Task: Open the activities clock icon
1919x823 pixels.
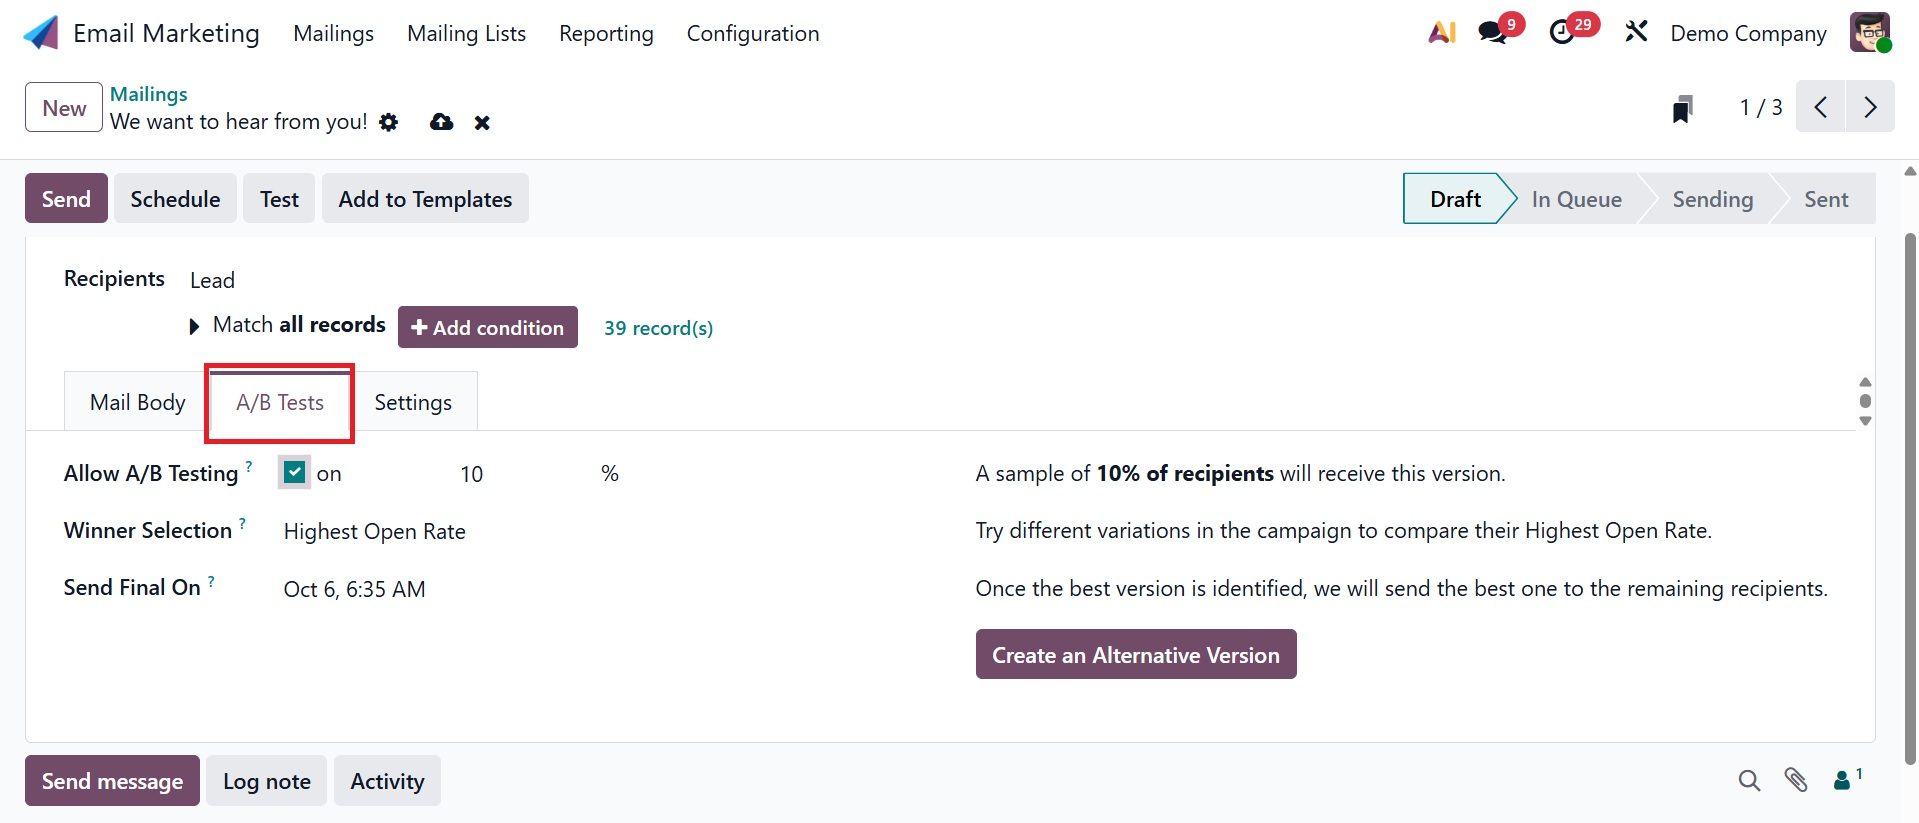Action: (x=1562, y=33)
